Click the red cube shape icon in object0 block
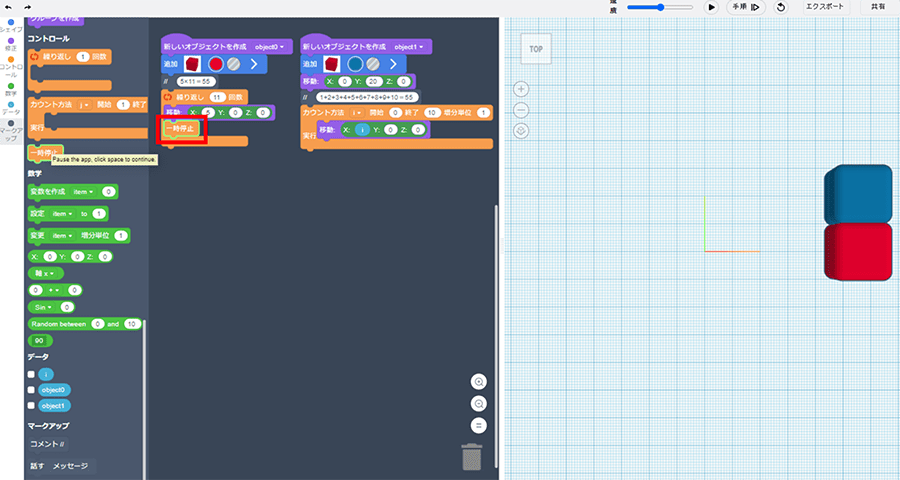This screenshot has height=480, width=900. point(192,64)
